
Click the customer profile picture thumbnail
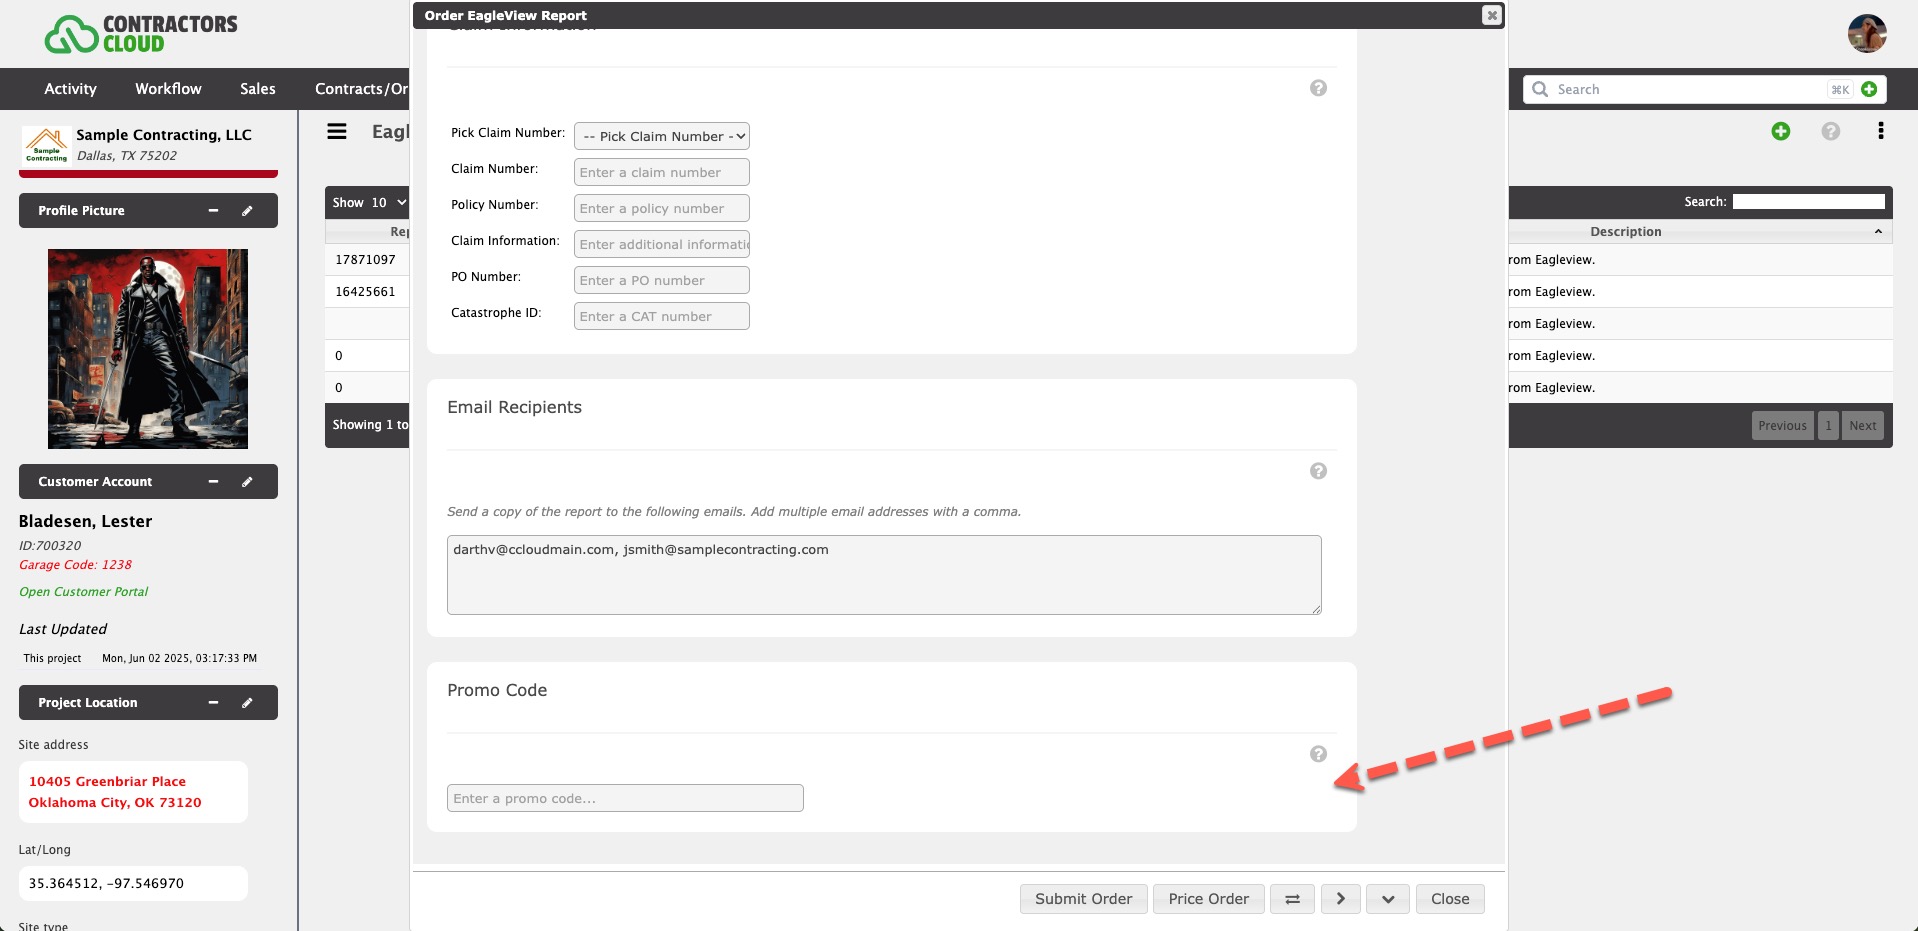point(148,349)
